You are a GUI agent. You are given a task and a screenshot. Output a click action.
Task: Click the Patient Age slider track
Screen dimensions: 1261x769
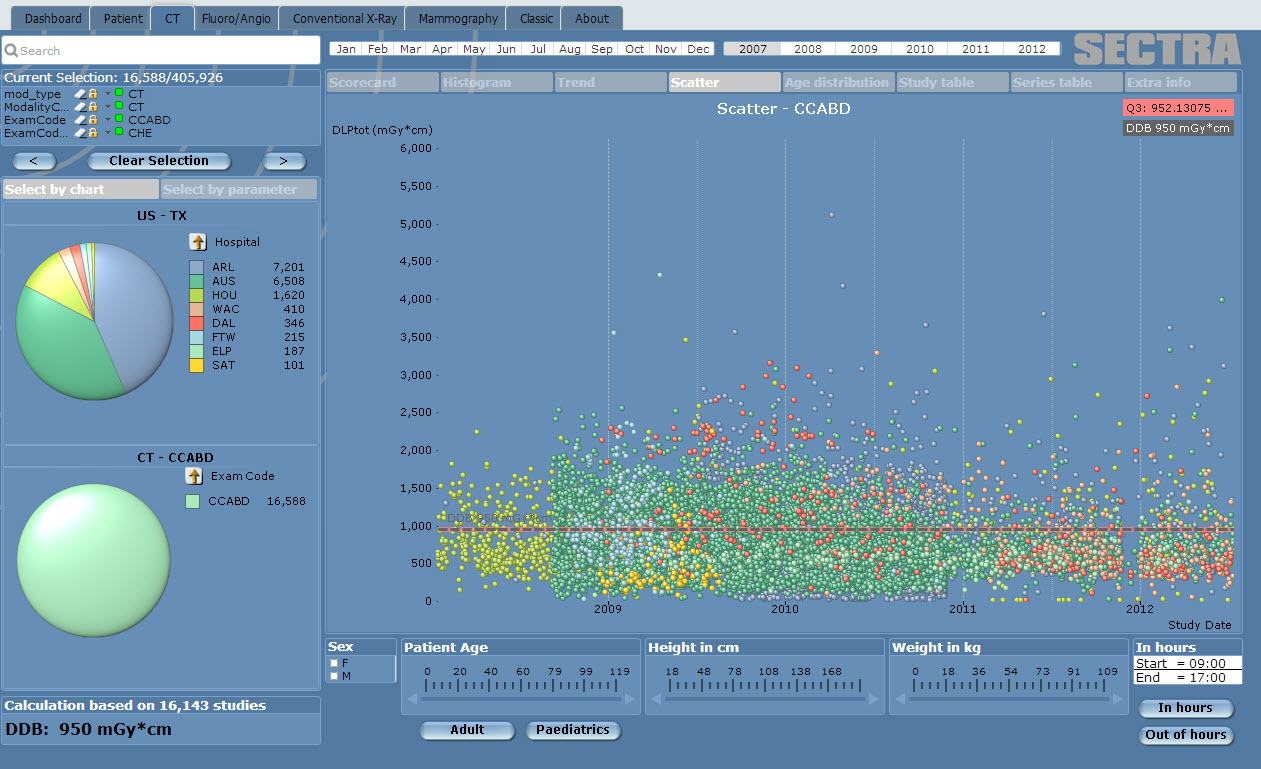[x=520, y=699]
